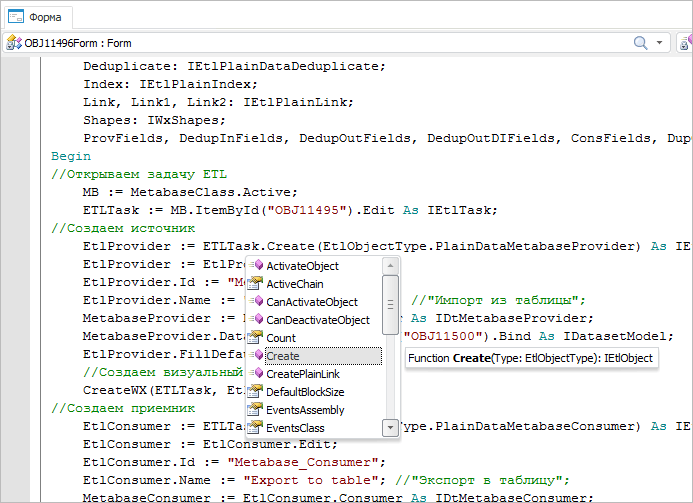Open the dropdown arrow next to search
Image resolution: width=693 pixels, height=503 pixels.
coord(661,43)
